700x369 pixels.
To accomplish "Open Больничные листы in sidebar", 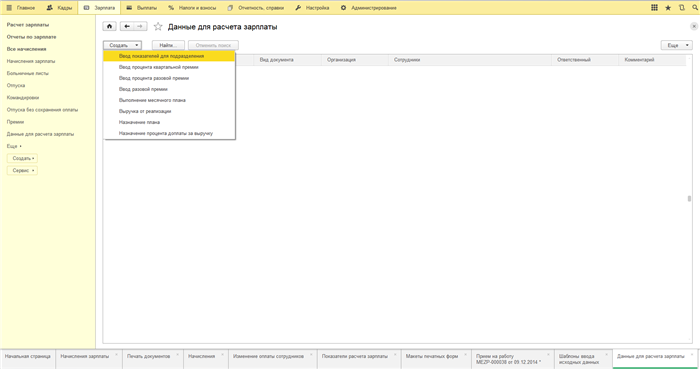I will (28, 73).
